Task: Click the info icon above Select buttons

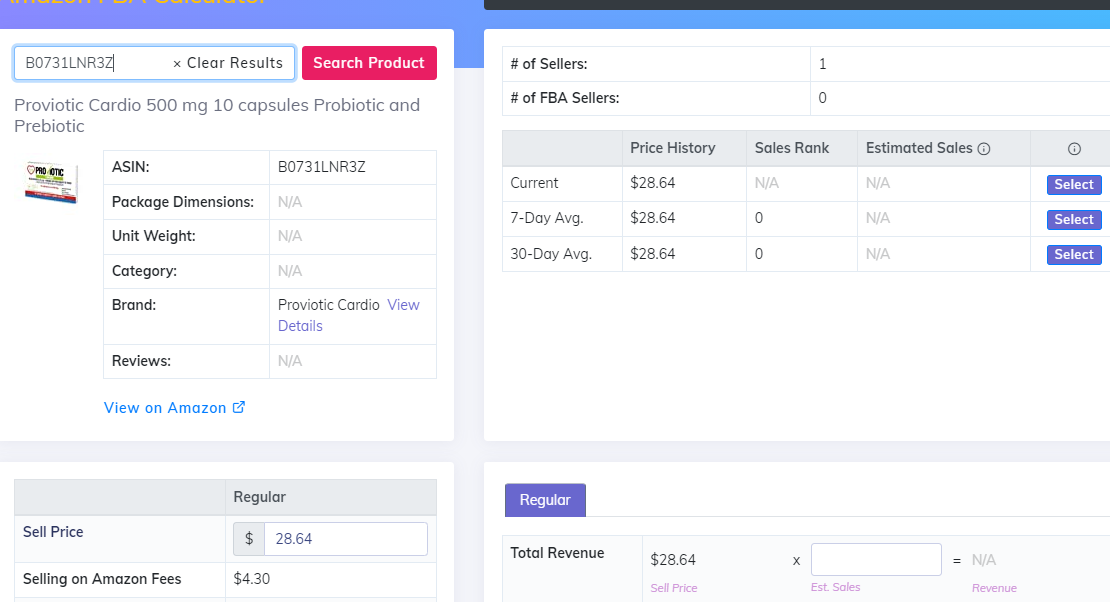Action: [x=1074, y=149]
